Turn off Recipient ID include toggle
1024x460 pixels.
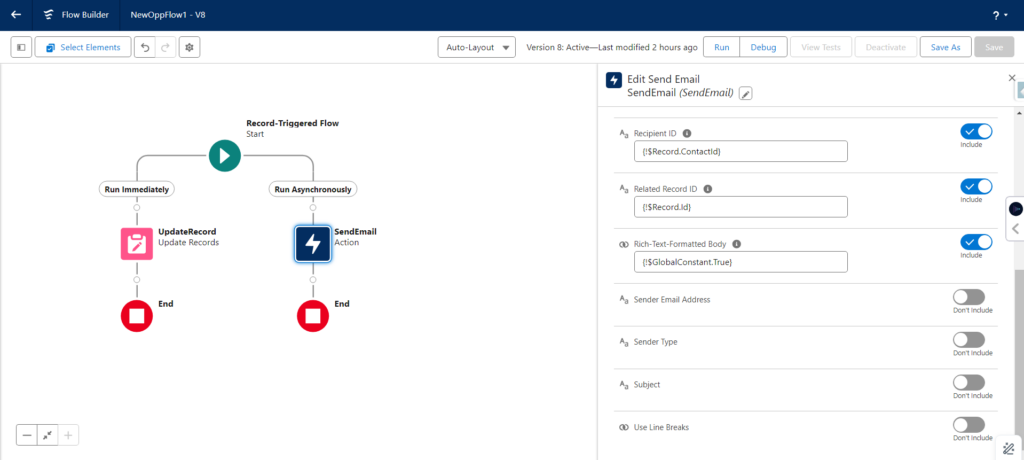tap(976, 131)
